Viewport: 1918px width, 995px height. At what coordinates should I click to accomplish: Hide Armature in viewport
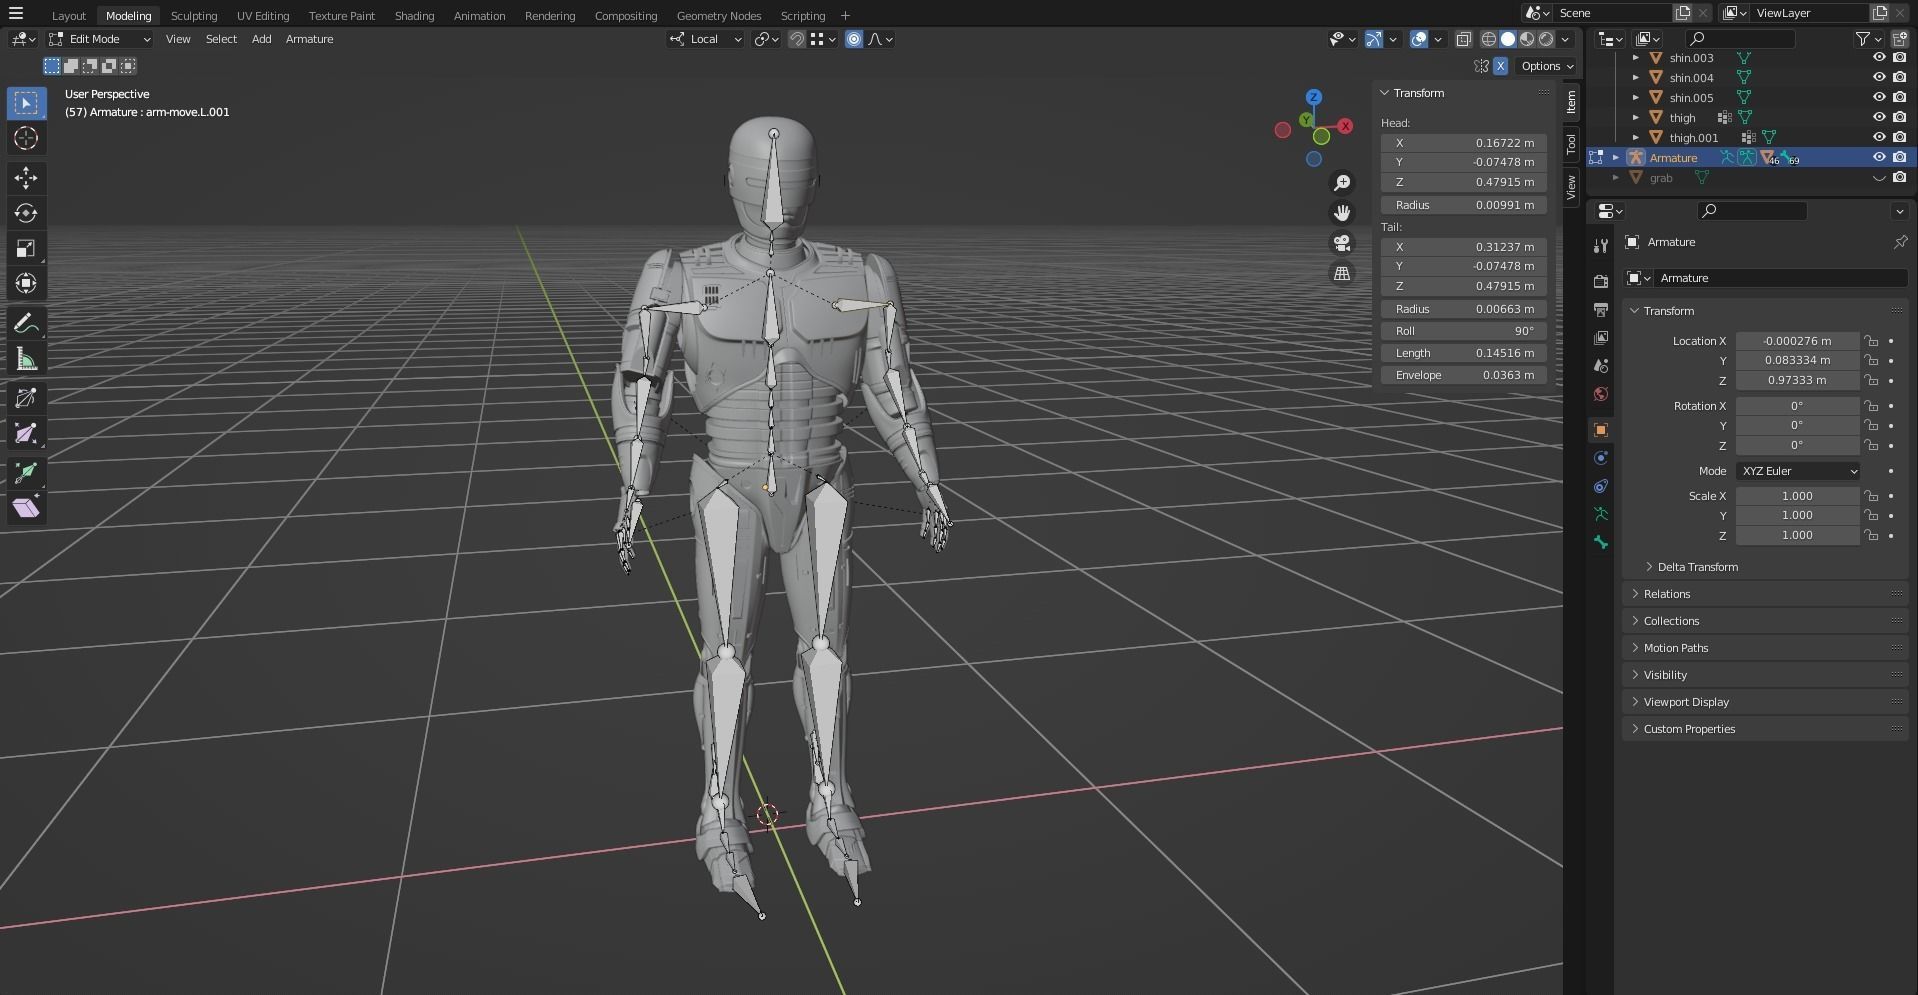tap(1879, 158)
